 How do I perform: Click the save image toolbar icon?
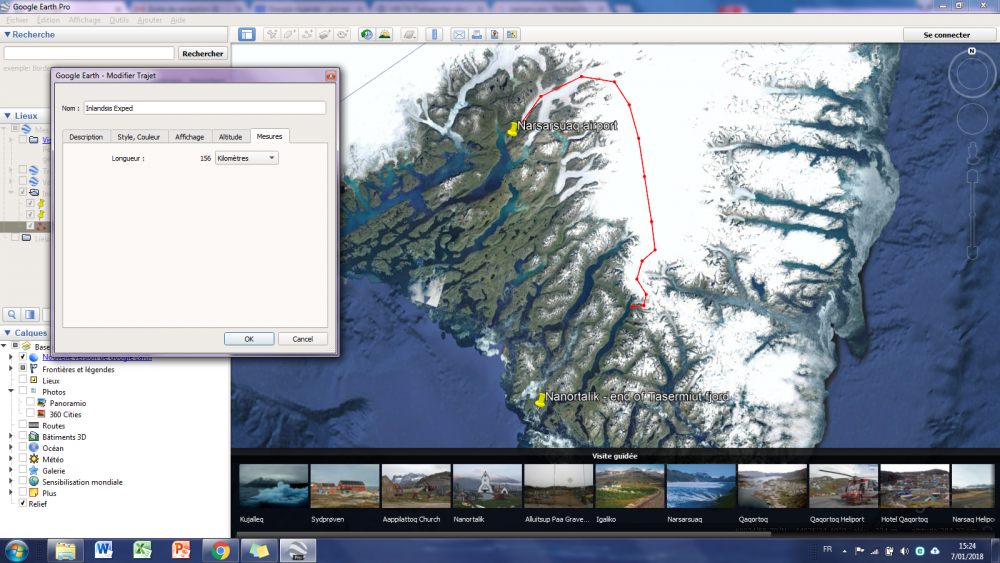click(494, 34)
